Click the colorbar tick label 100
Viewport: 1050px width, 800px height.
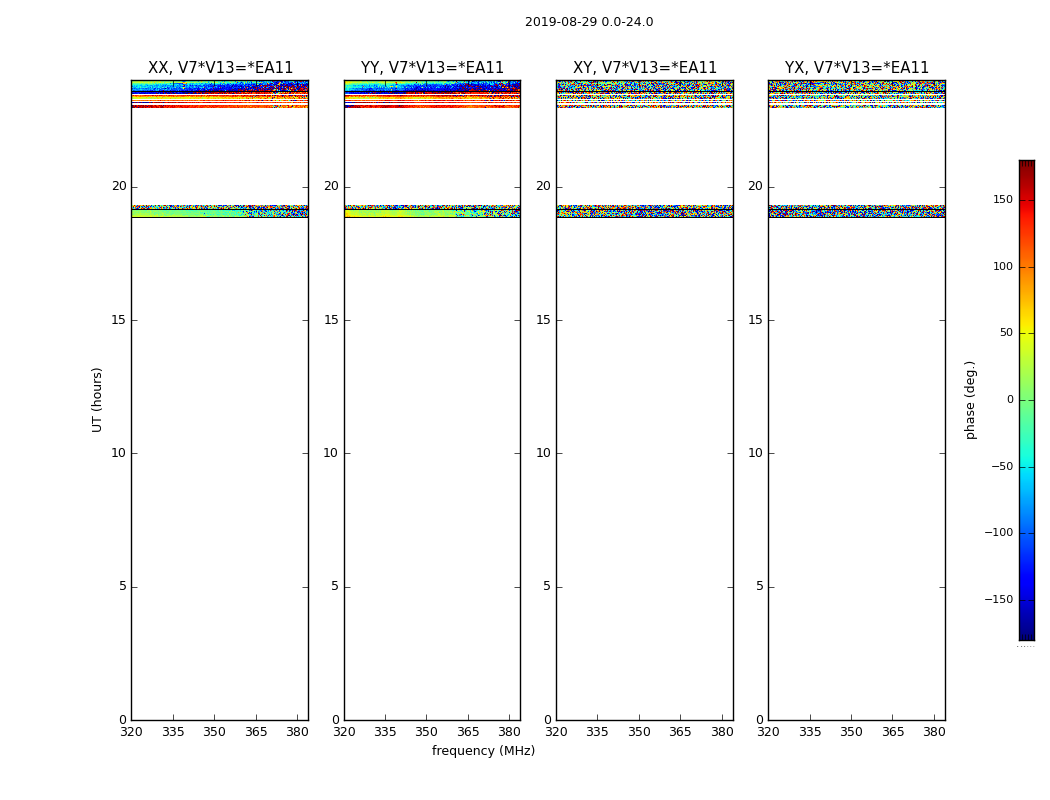point(1003,266)
